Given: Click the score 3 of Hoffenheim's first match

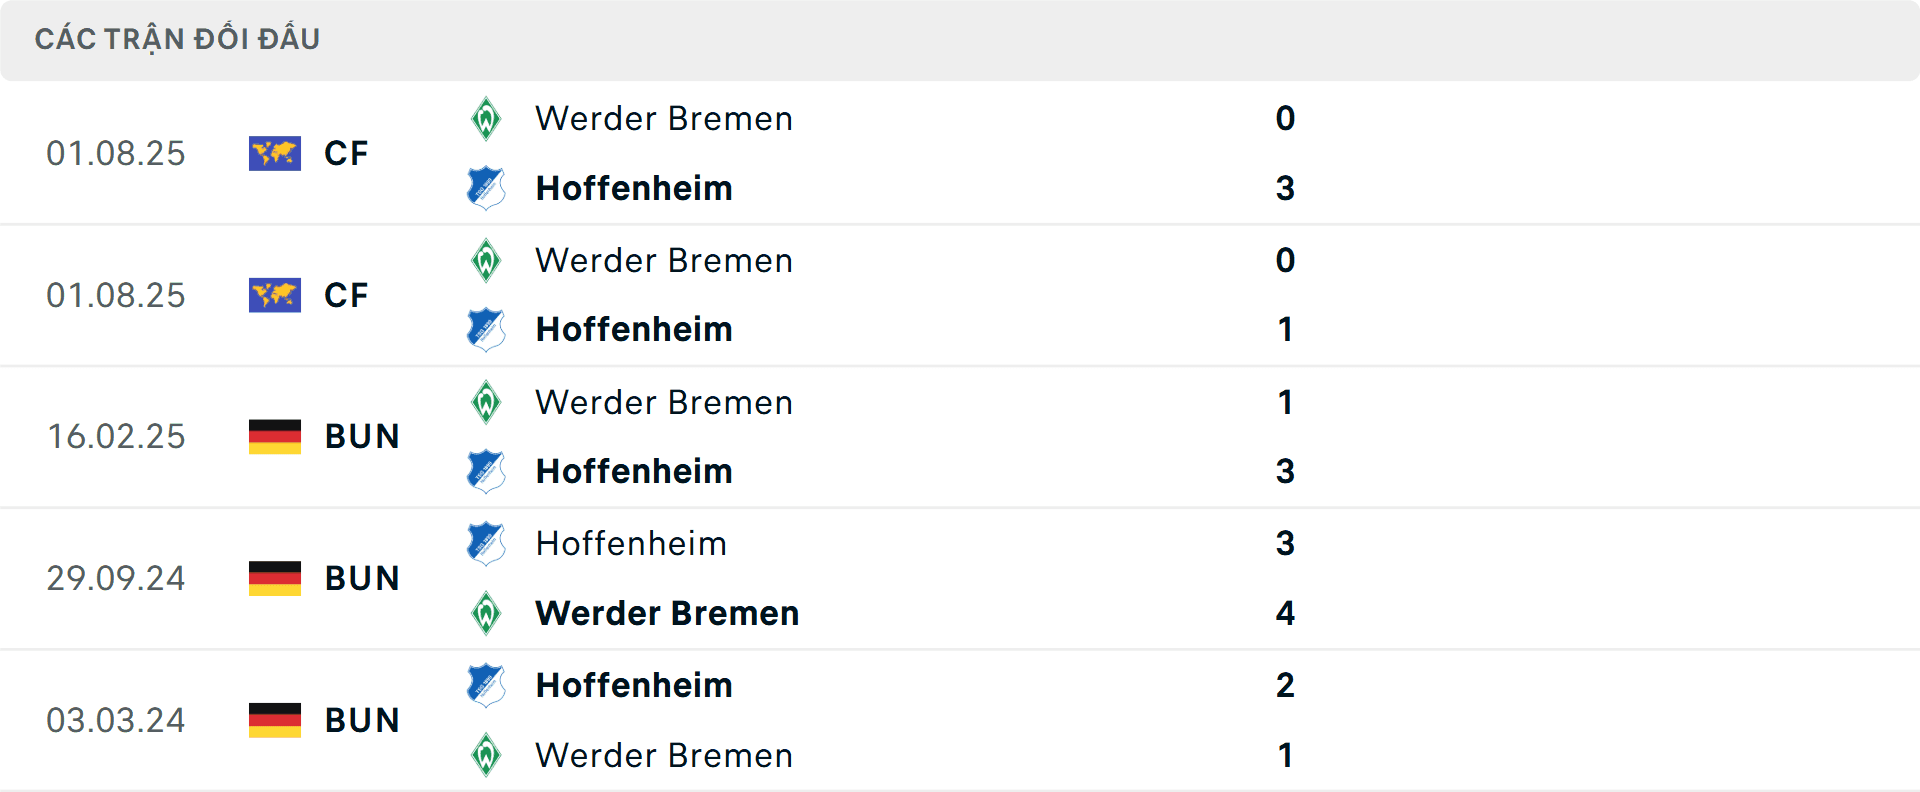Looking at the screenshot, I should 1286,188.
